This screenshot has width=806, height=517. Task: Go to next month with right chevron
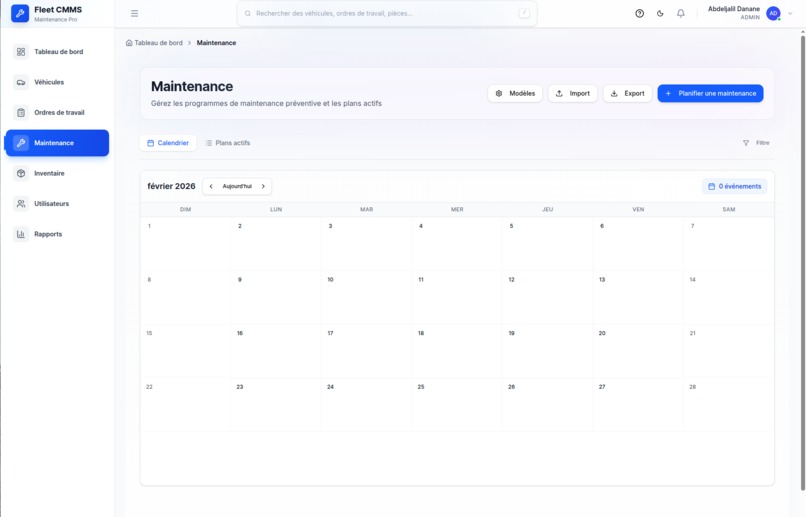pyautogui.click(x=263, y=186)
